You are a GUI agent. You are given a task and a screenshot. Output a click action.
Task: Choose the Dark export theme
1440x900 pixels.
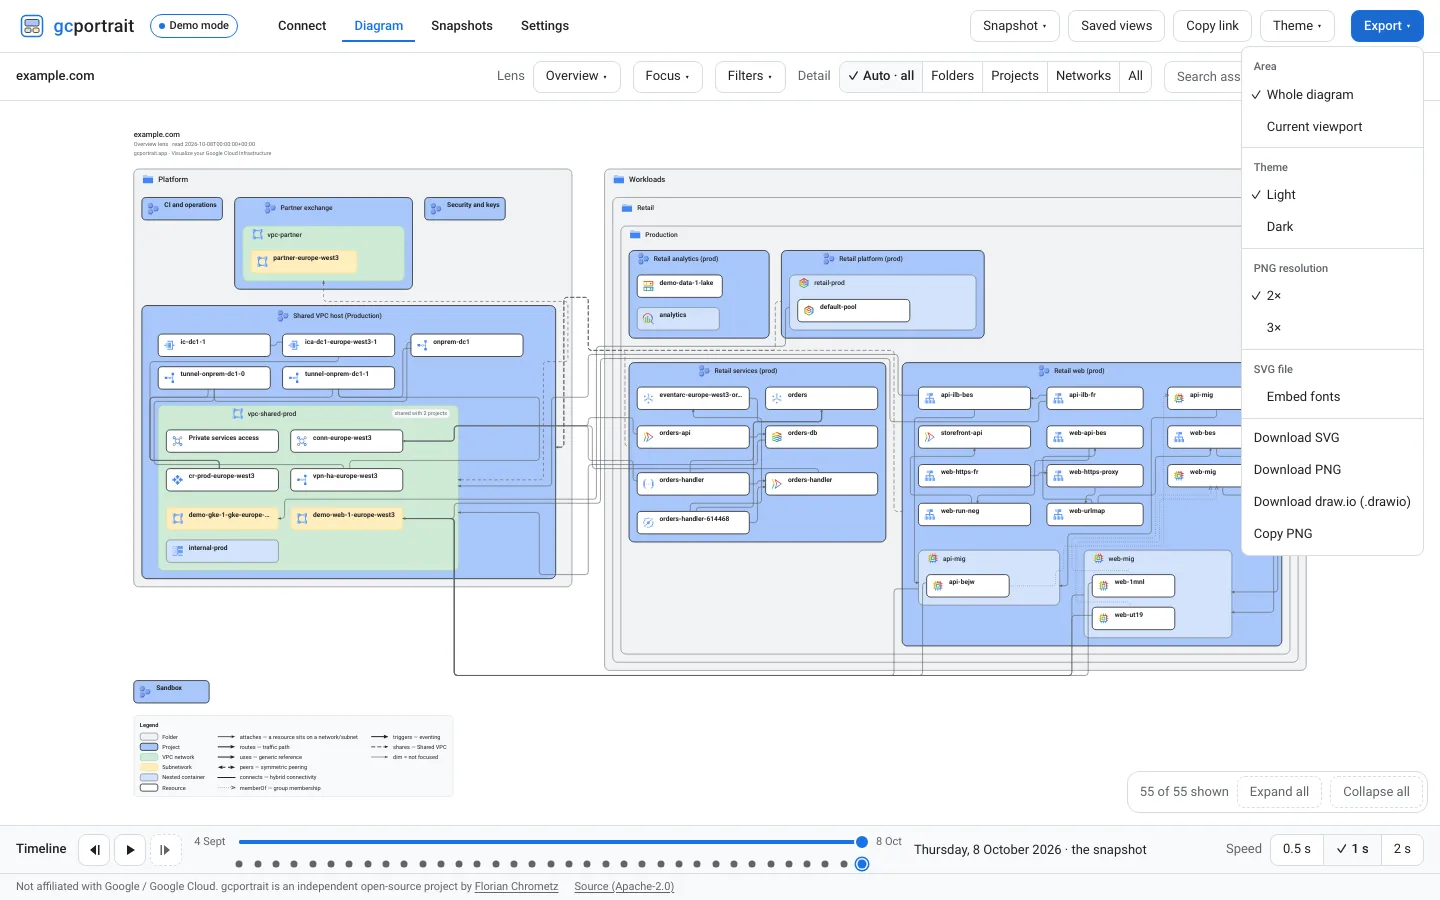tap(1332, 227)
